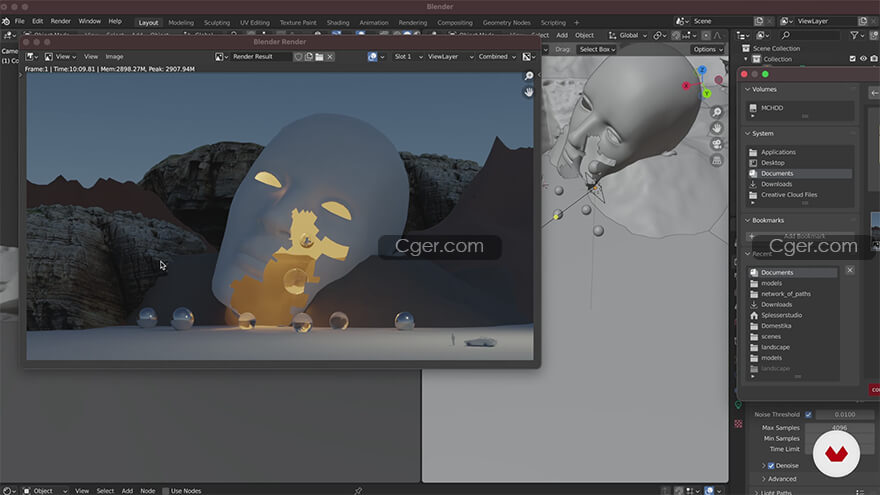Collapse Collection tree arrow in outliner

pyautogui.click(x=746, y=59)
